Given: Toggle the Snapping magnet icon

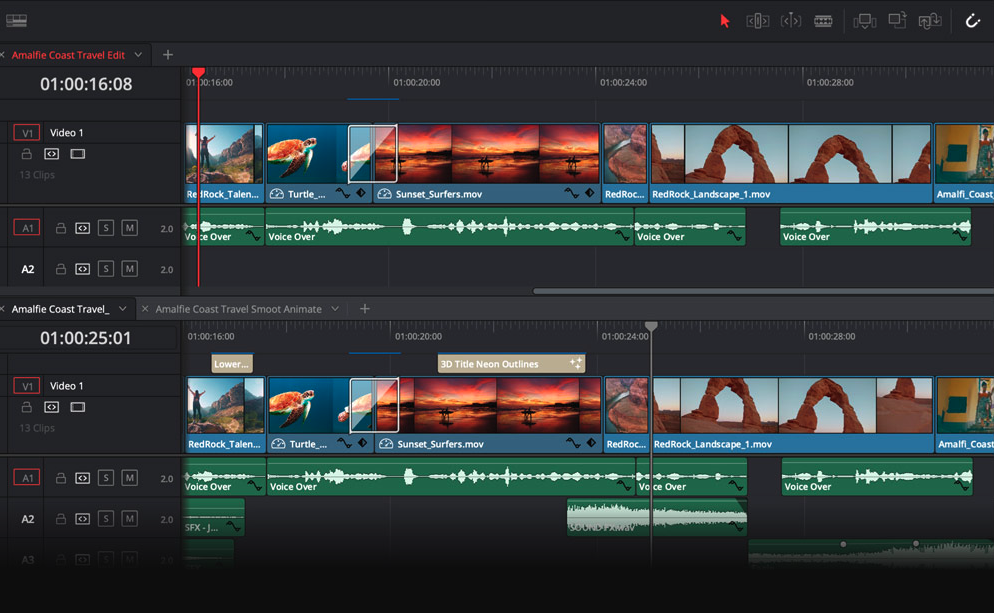Looking at the screenshot, I should (972, 20).
